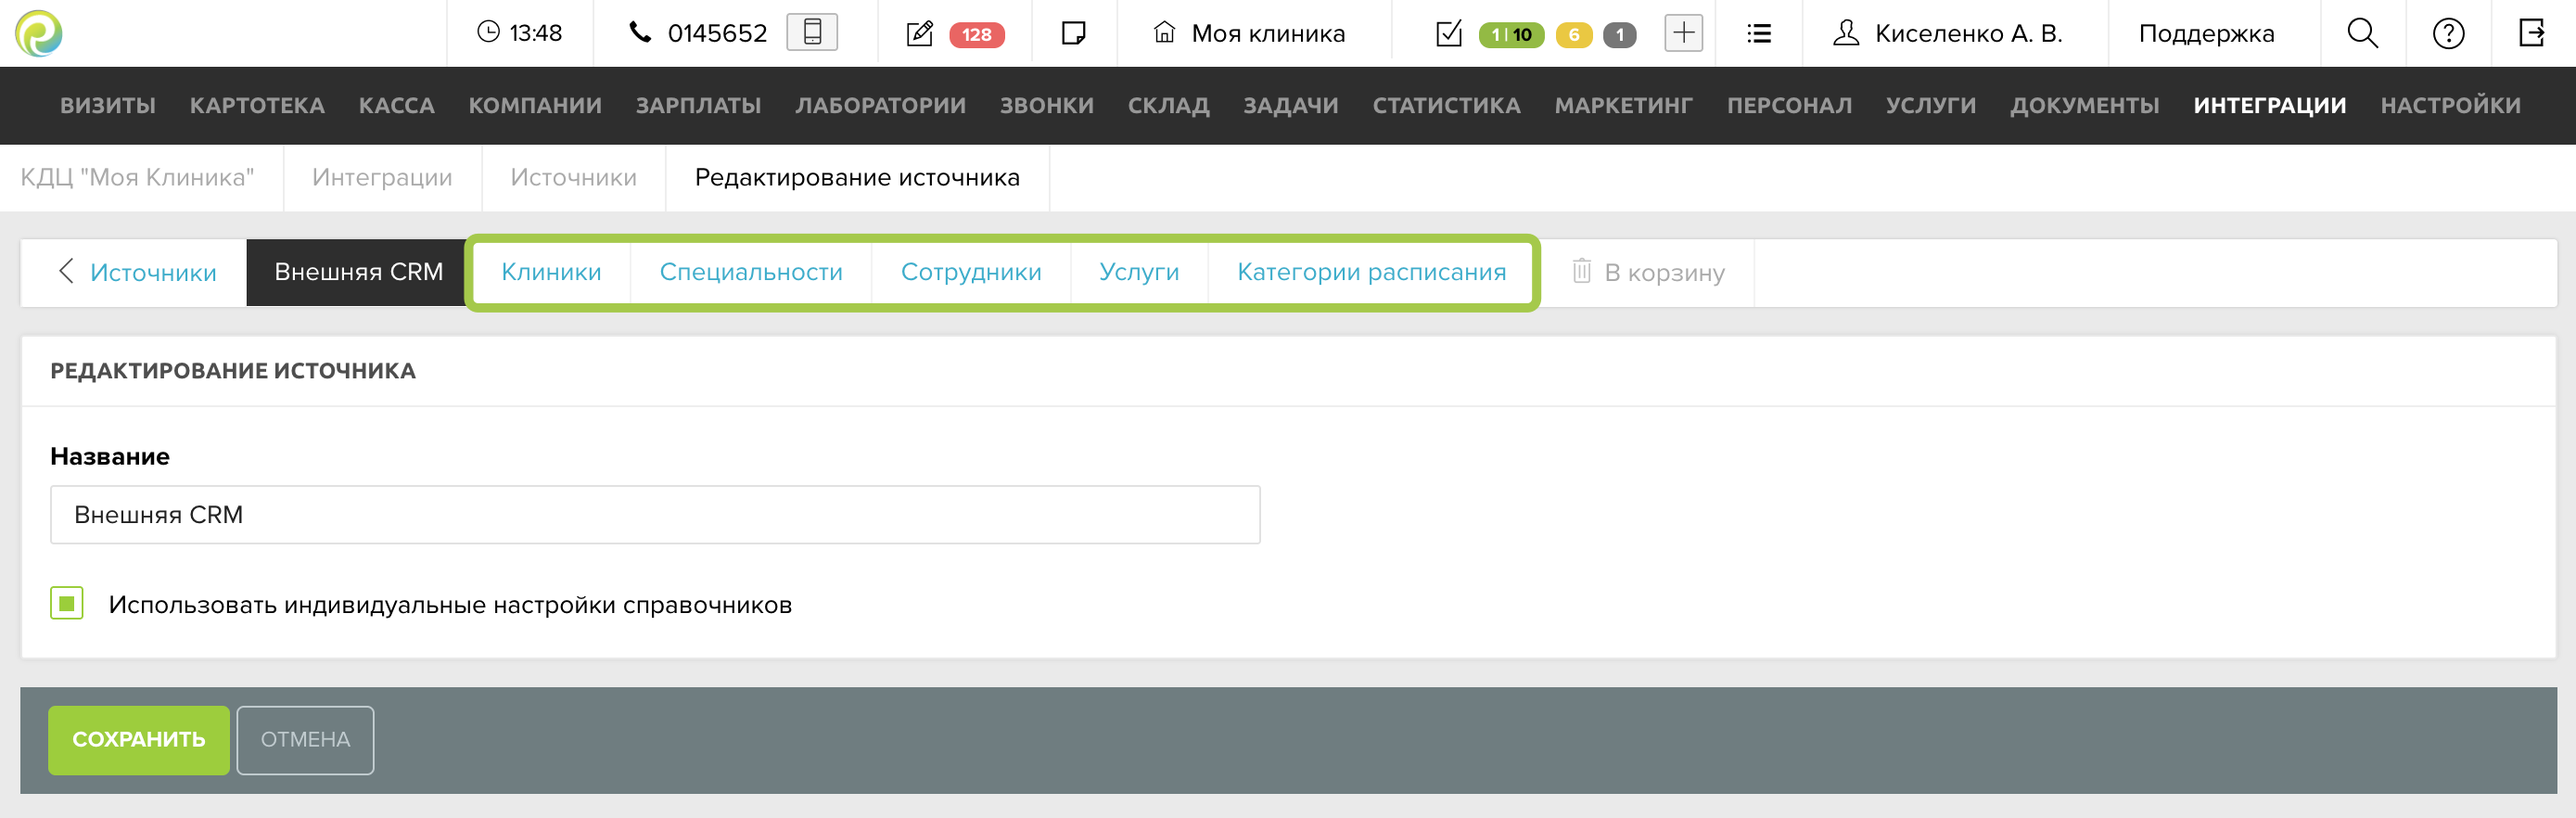Switch to the Услуги source tab
This screenshot has width=2576, height=818.
[x=1139, y=272]
